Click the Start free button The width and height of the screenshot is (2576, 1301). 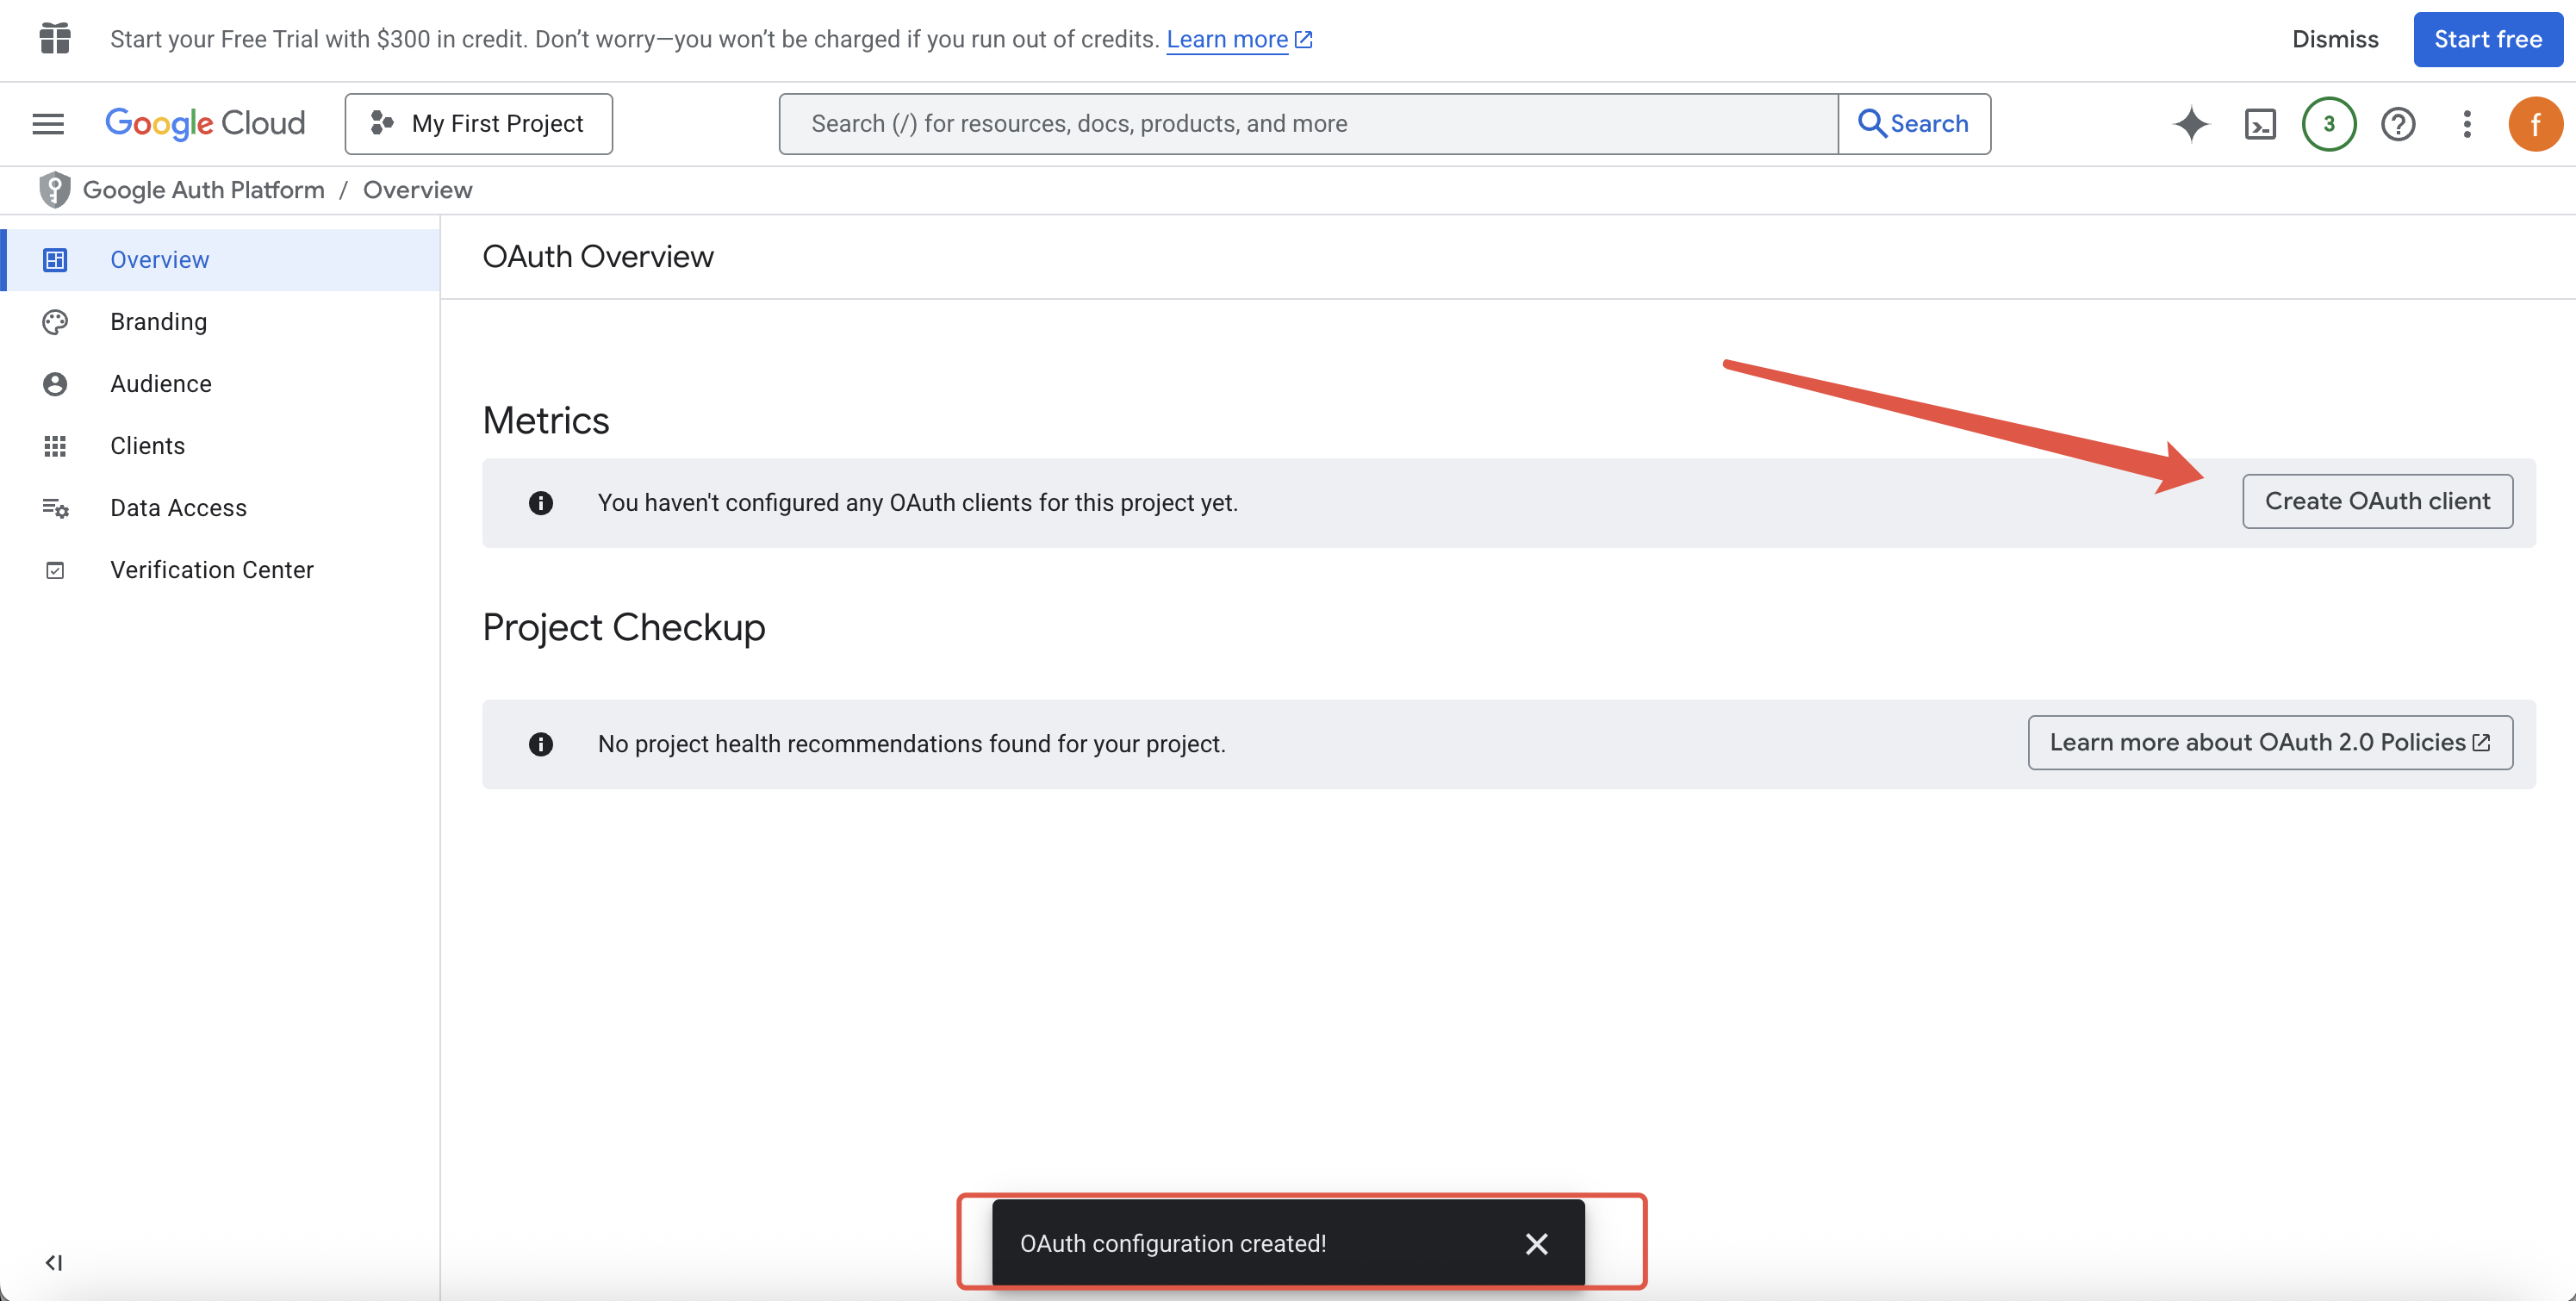(x=2487, y=39)
